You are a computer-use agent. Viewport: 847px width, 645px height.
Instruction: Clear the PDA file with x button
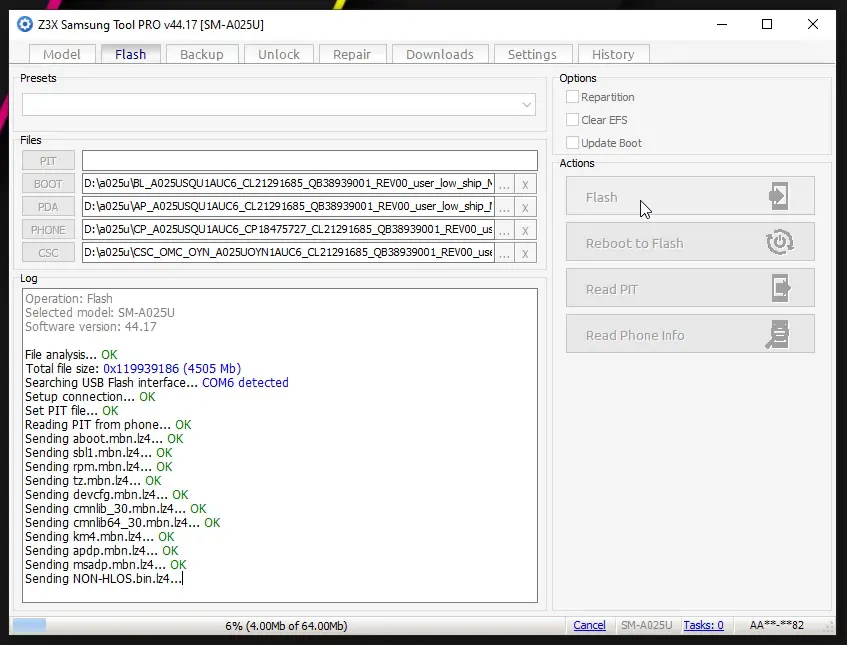click(526, 207)
